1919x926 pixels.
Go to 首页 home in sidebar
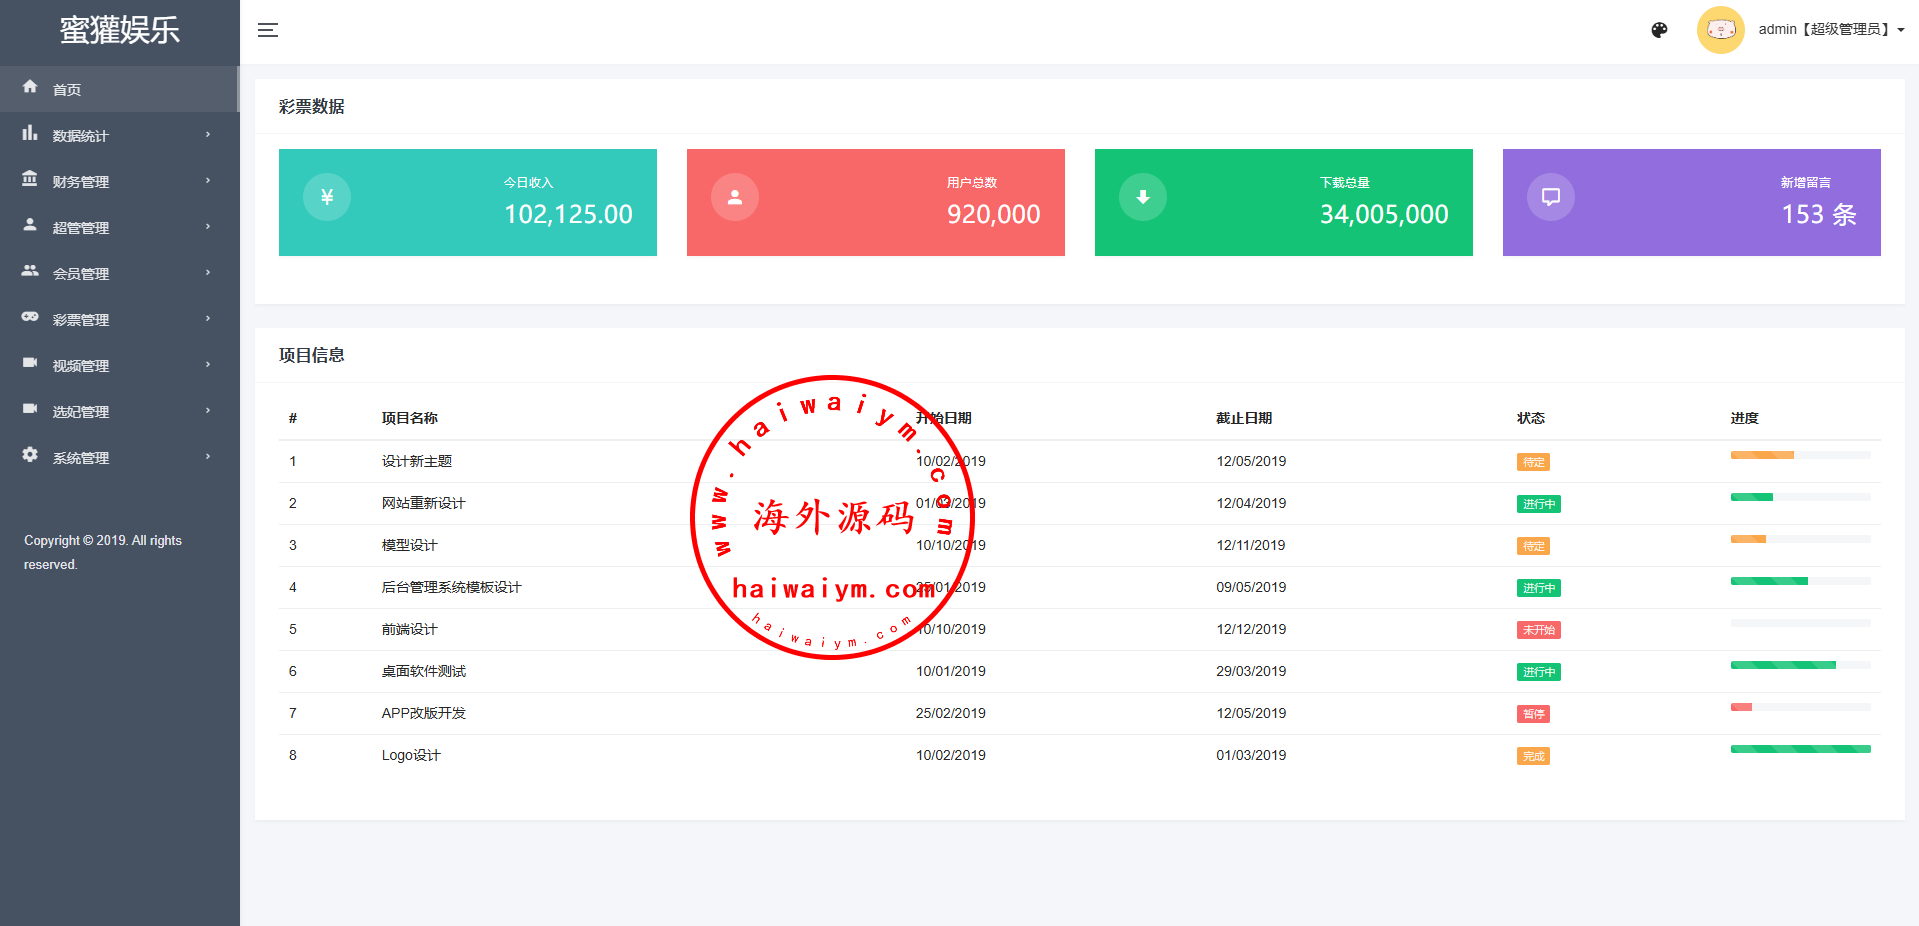pyautogui.click(x=67, y=90)
